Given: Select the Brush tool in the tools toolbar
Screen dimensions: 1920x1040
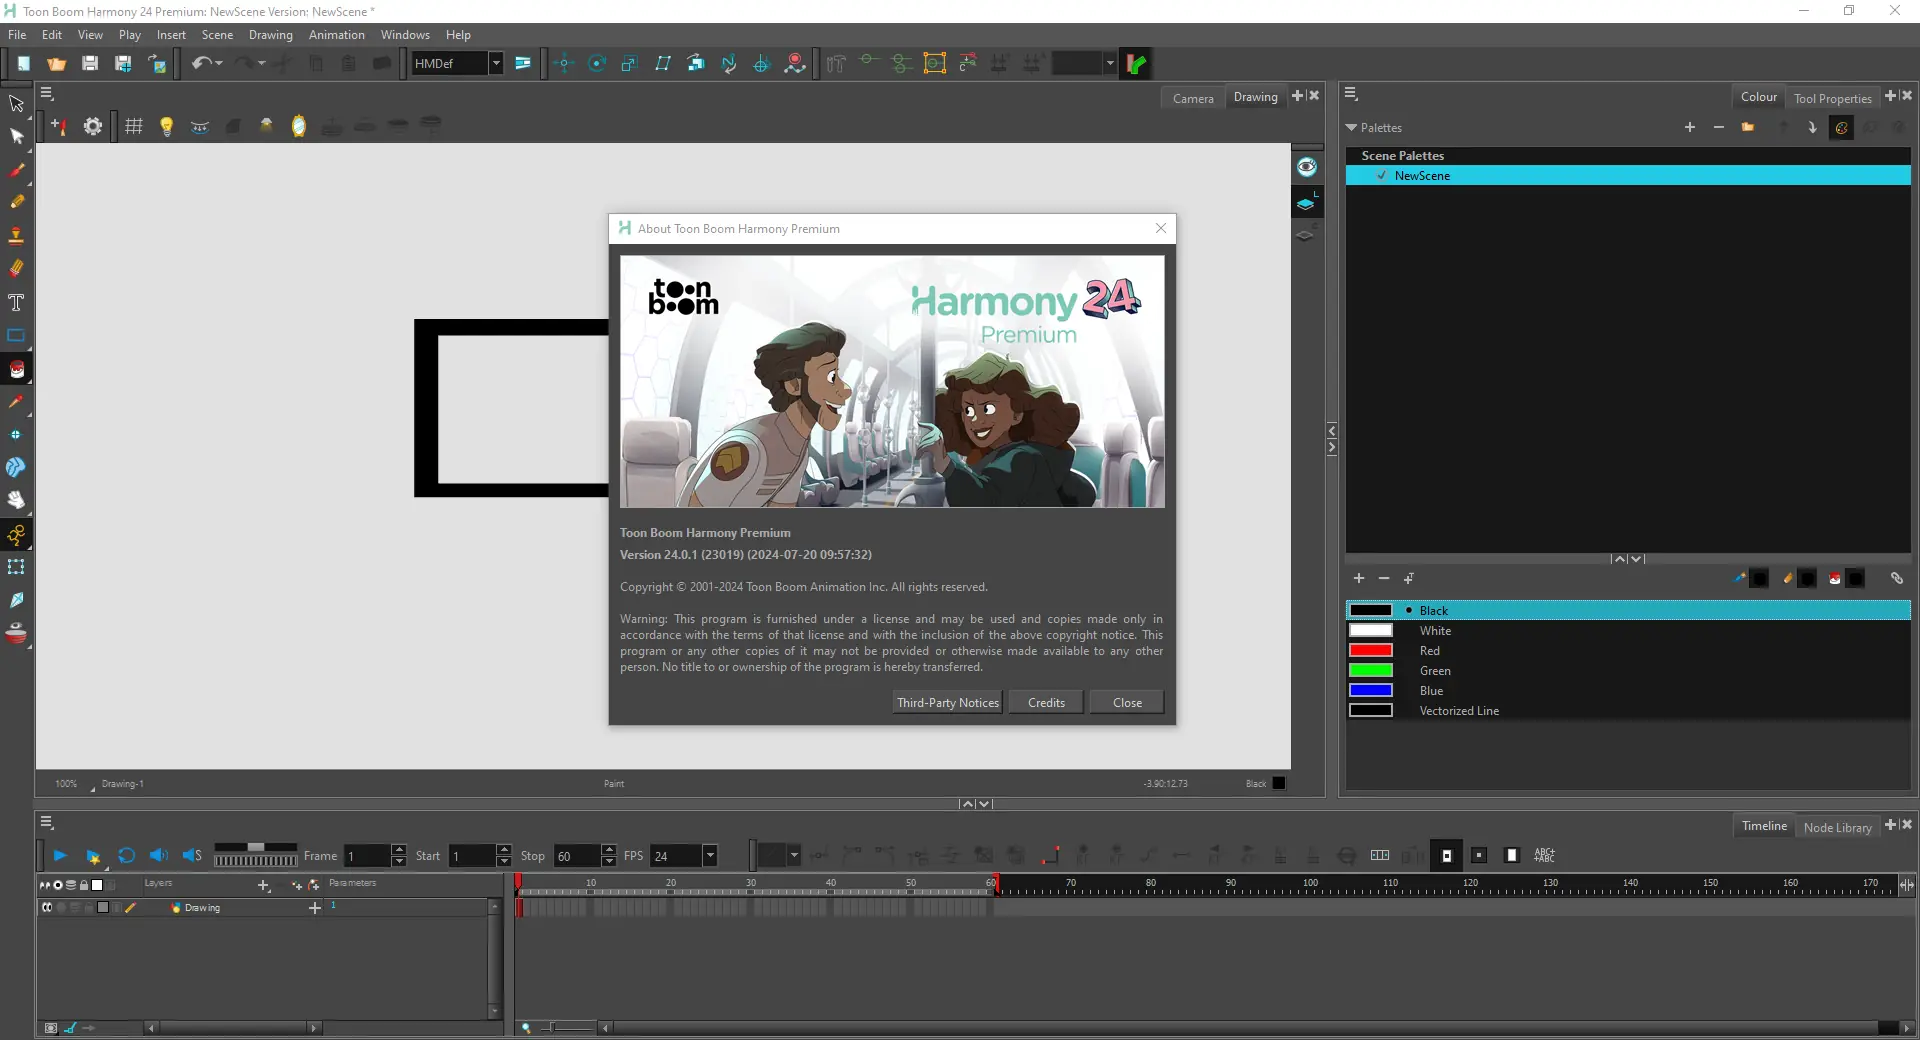Looking at the screenshot, I should pos(17,170).
